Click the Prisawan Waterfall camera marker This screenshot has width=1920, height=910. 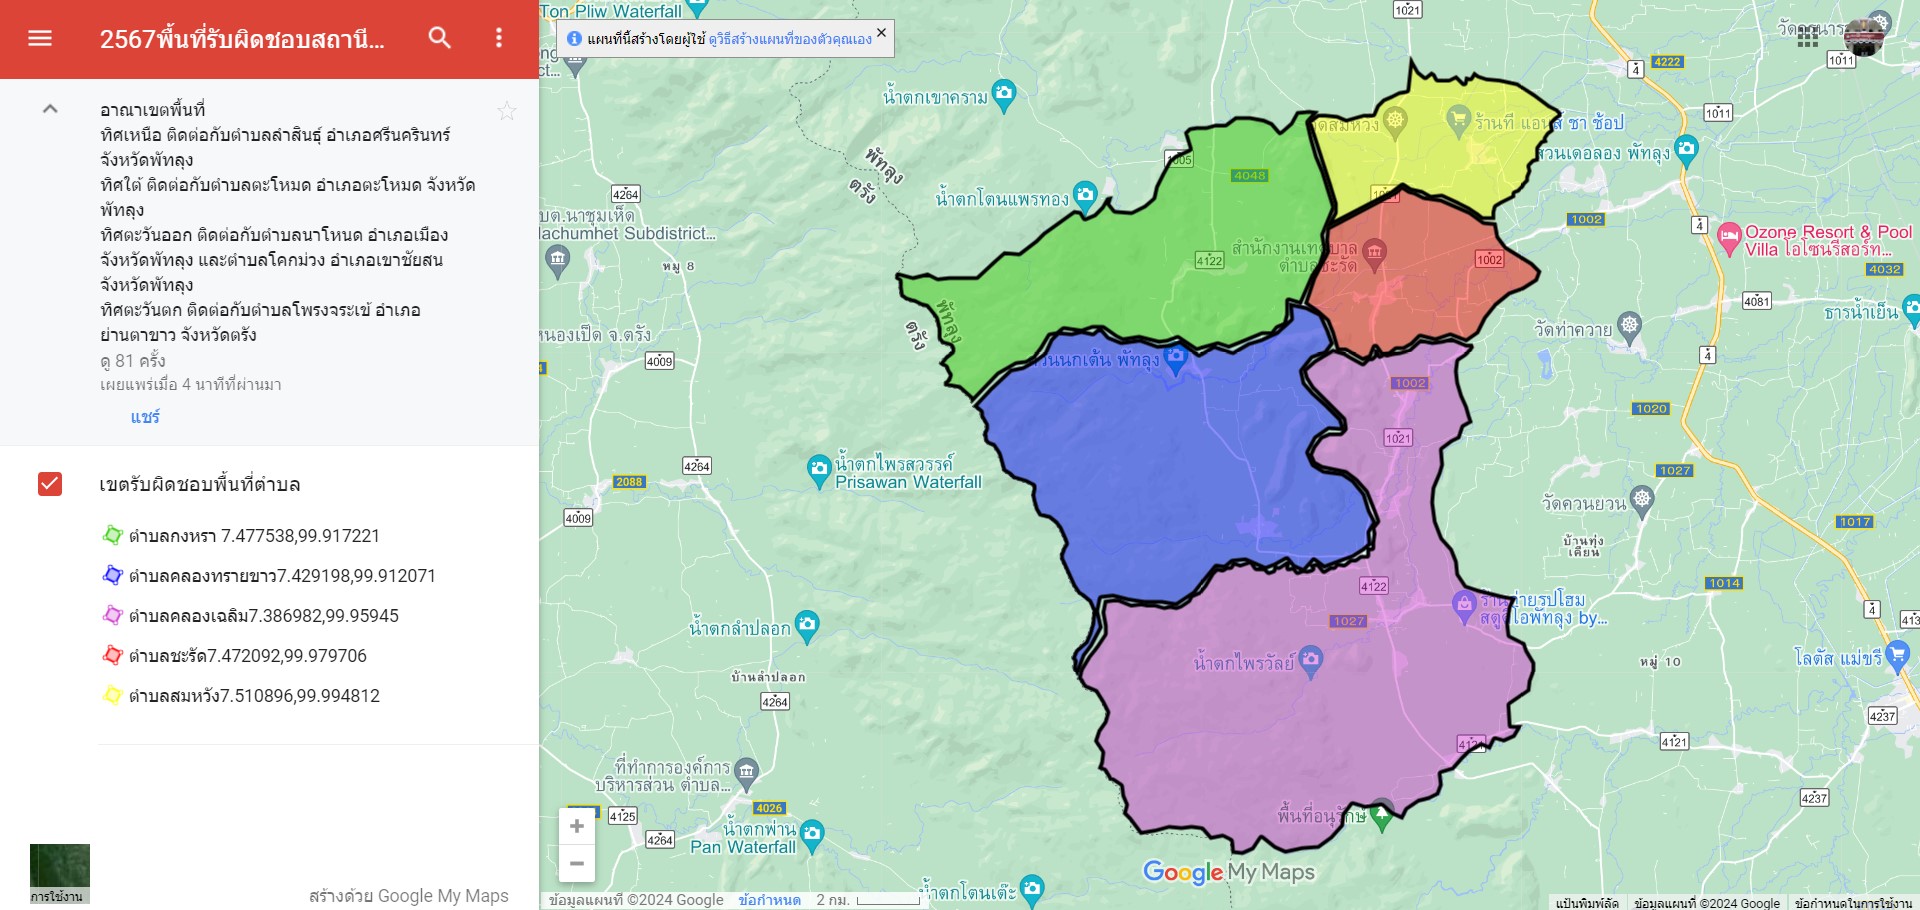tap(819, 468)
